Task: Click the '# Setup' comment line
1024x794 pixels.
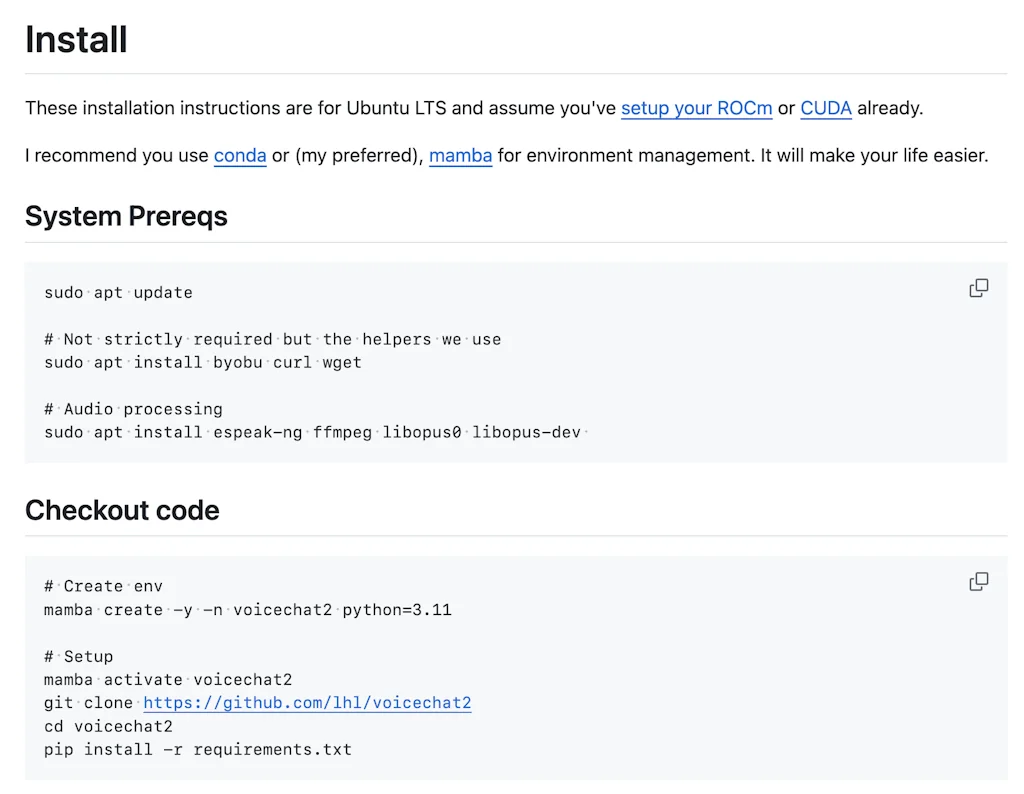Action: coord(78,657)
